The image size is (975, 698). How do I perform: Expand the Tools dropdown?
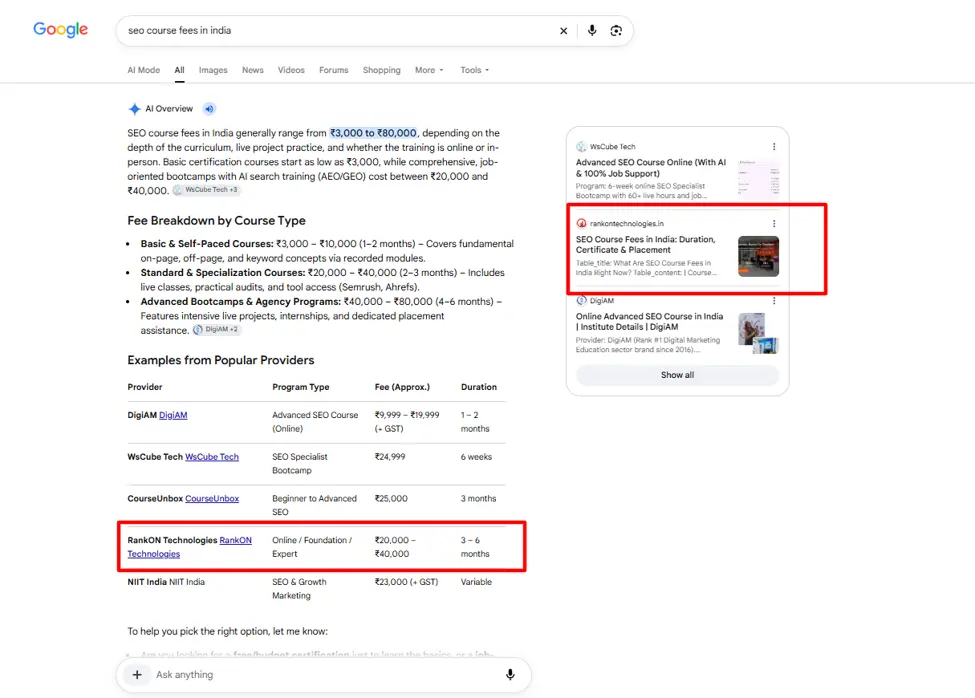[474, 70]
